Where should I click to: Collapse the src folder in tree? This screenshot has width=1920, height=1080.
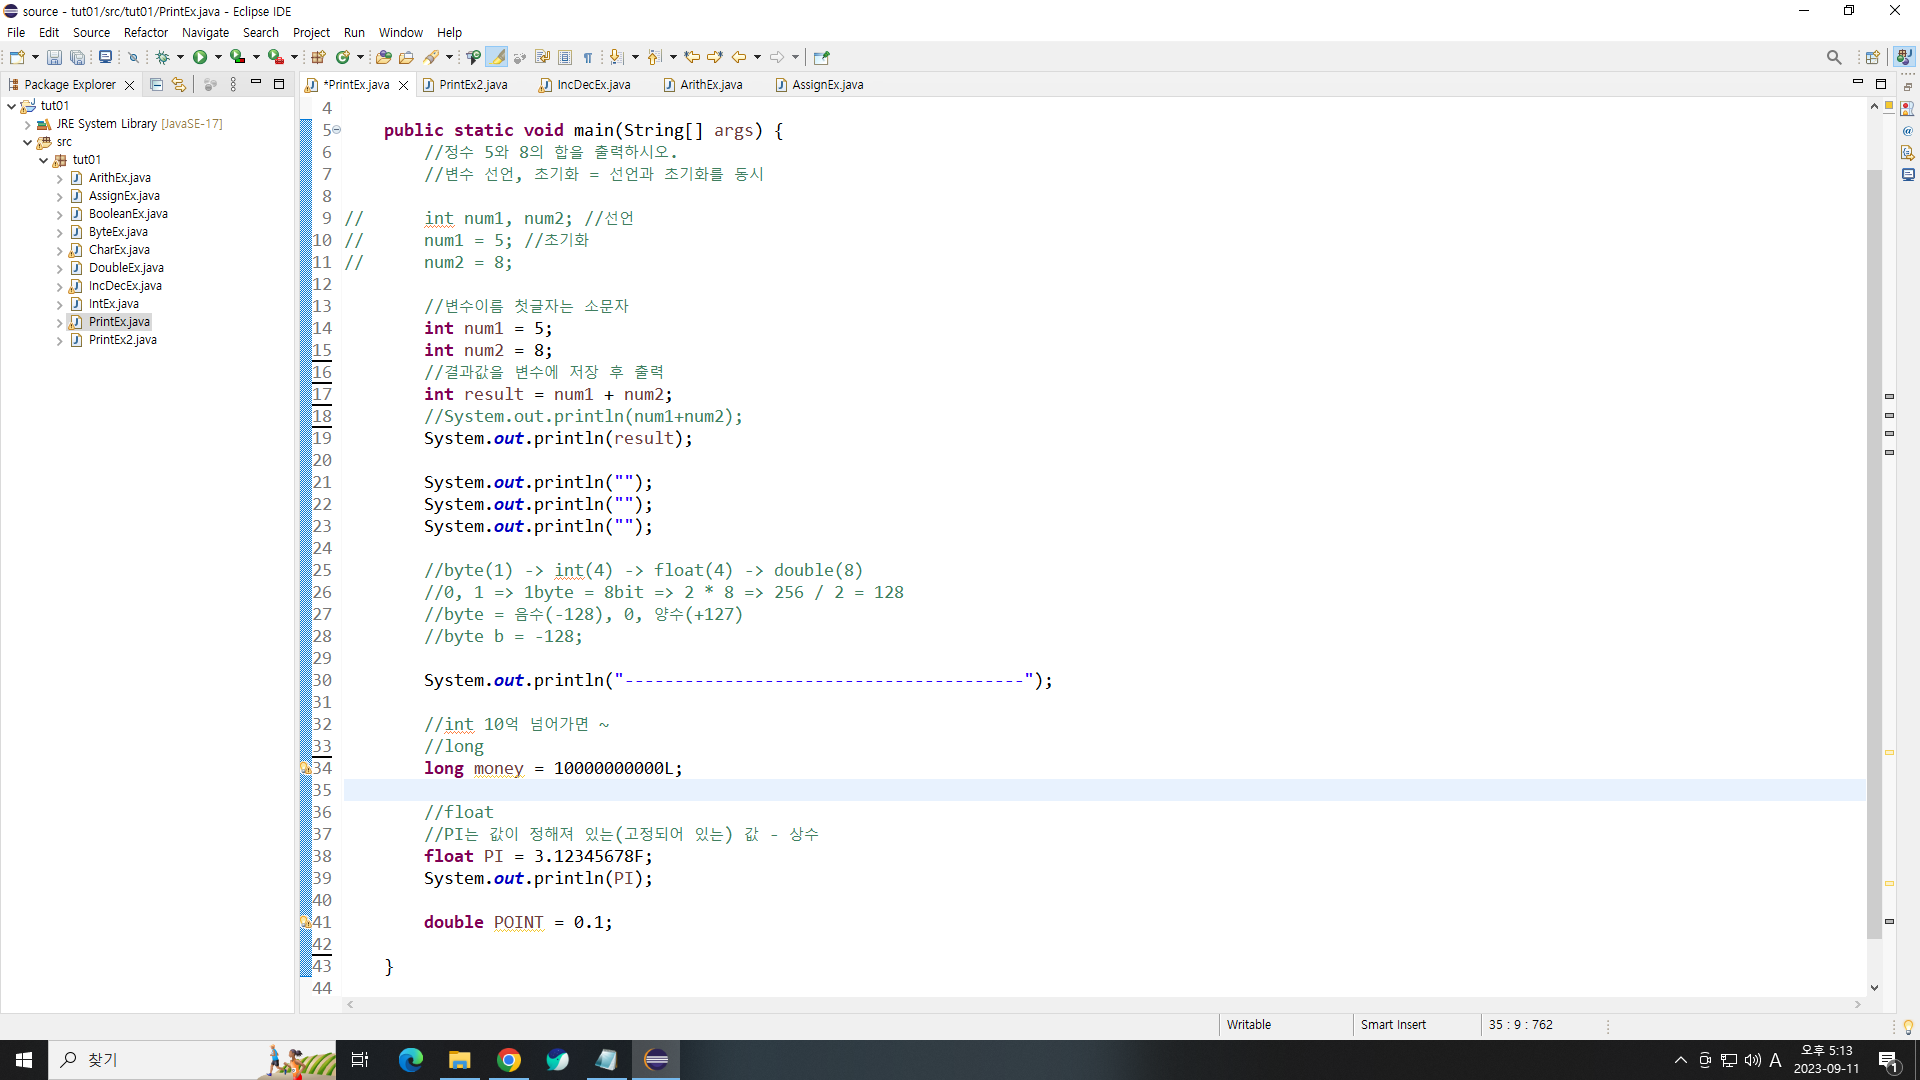click(x=28, y=142)
